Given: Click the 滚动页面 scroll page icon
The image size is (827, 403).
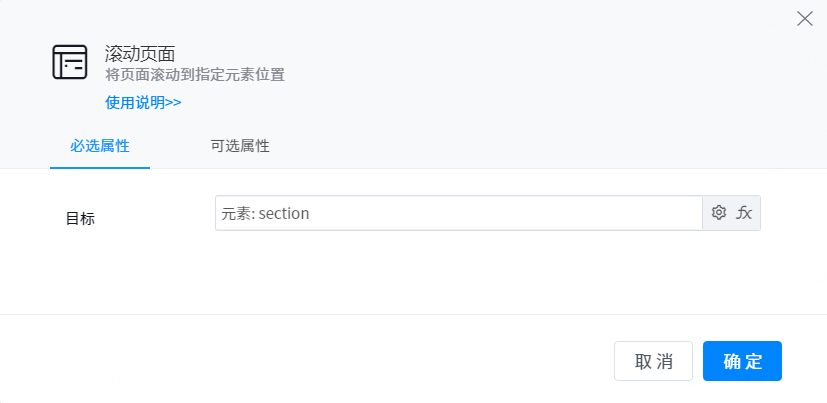Looking at the screenshot, I should point(70,62).
